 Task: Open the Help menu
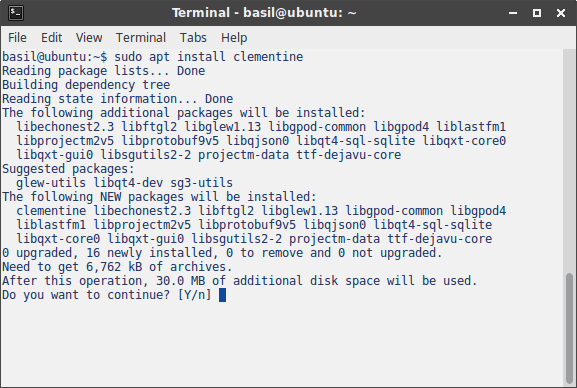click(x=234, y=38)
